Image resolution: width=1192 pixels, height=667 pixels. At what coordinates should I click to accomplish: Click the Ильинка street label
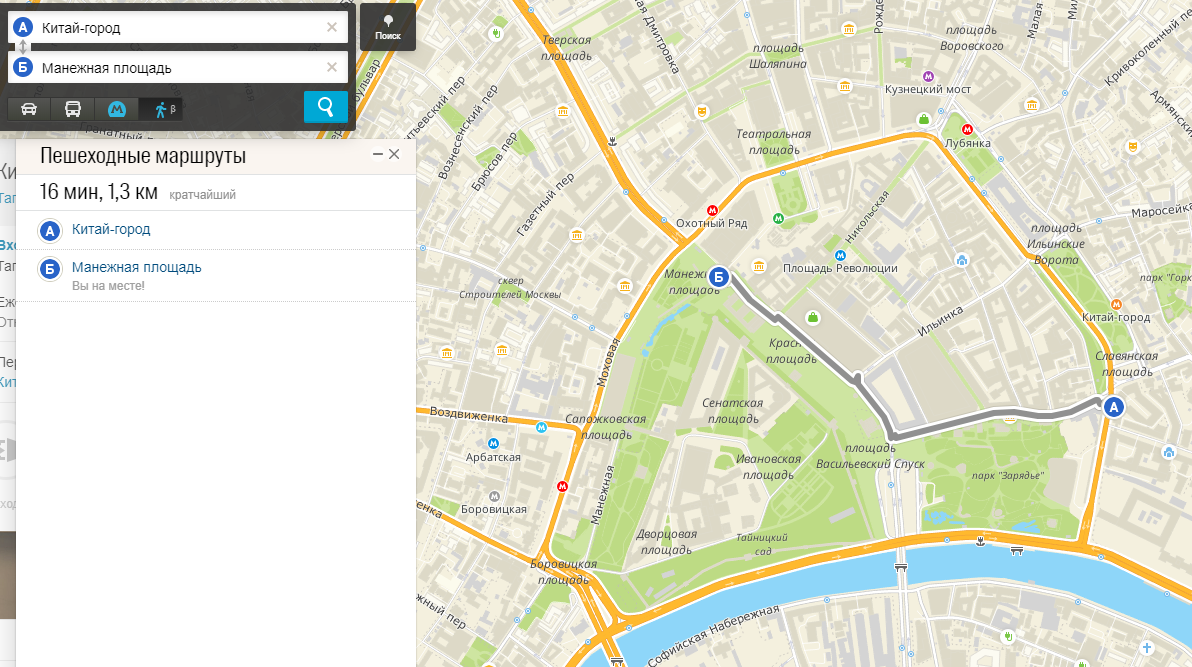tap(940, 320)
